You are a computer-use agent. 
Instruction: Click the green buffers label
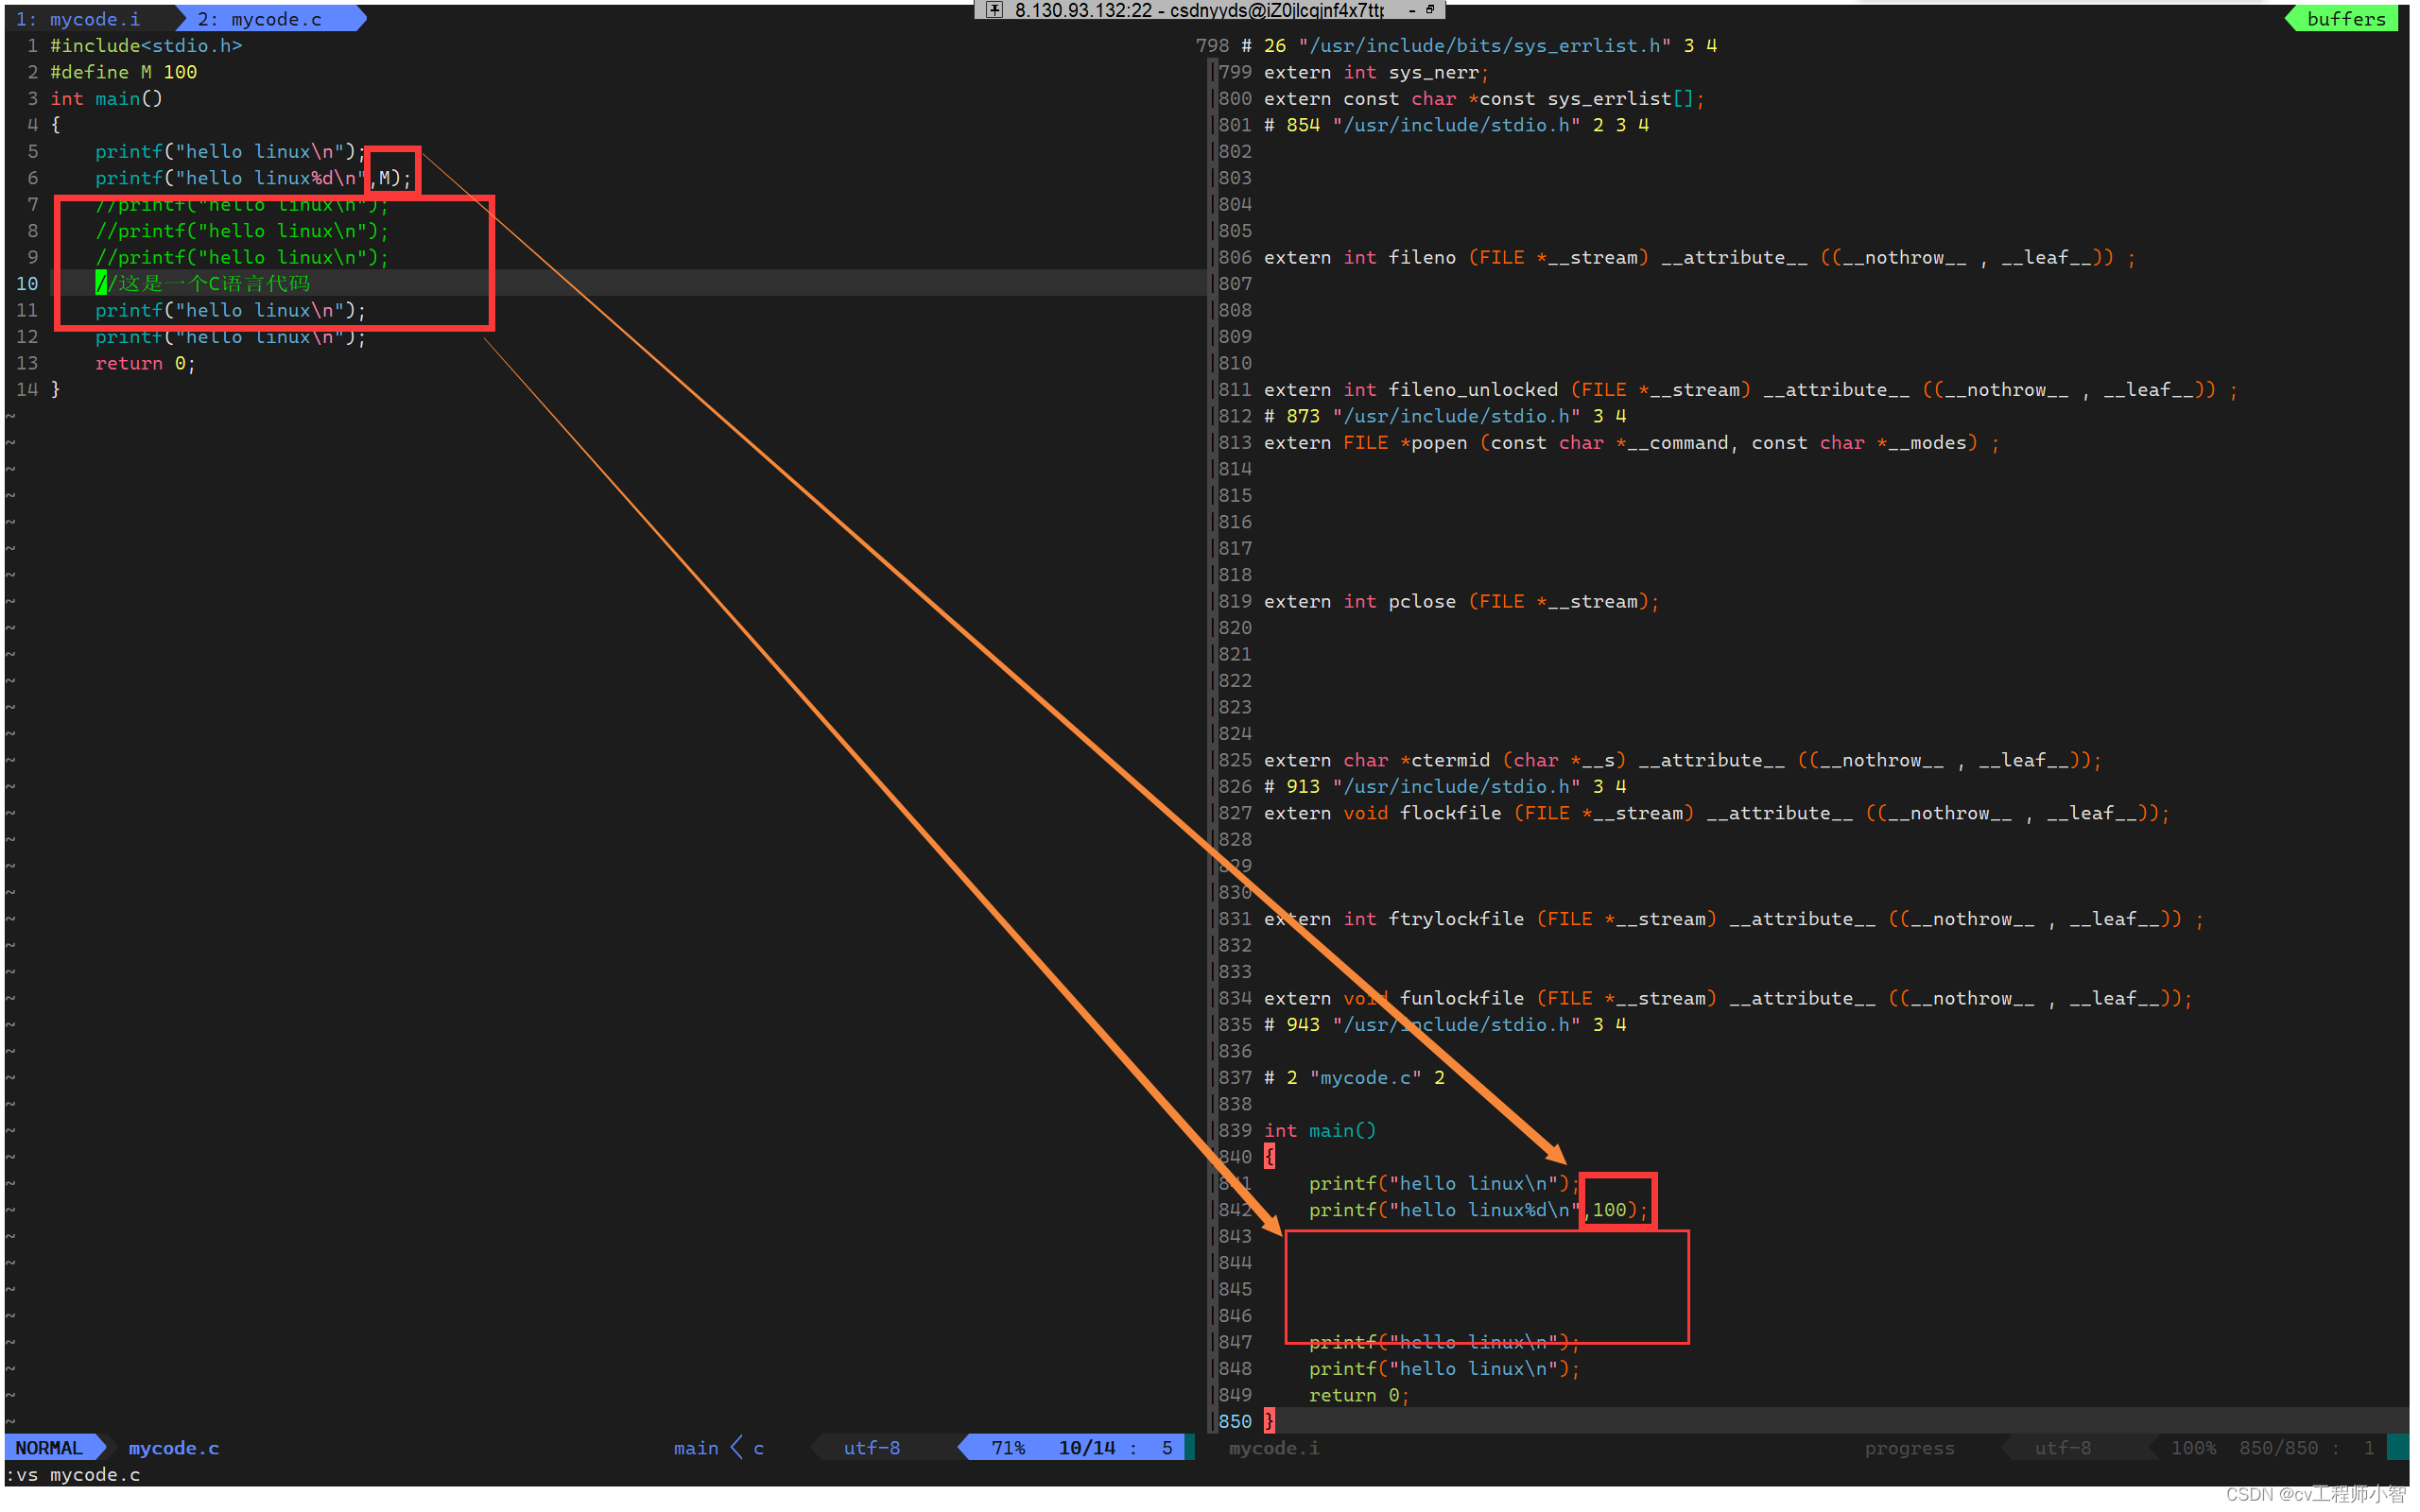[2345, 19]
